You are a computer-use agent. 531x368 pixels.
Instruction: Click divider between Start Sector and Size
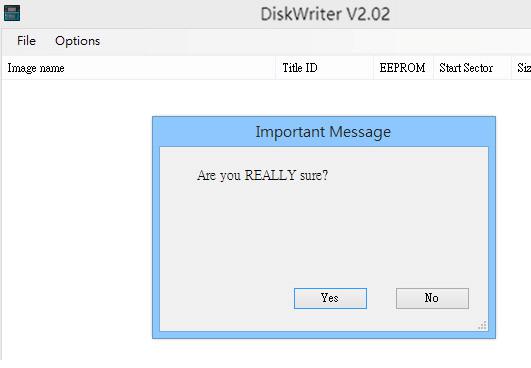(511, 68)
